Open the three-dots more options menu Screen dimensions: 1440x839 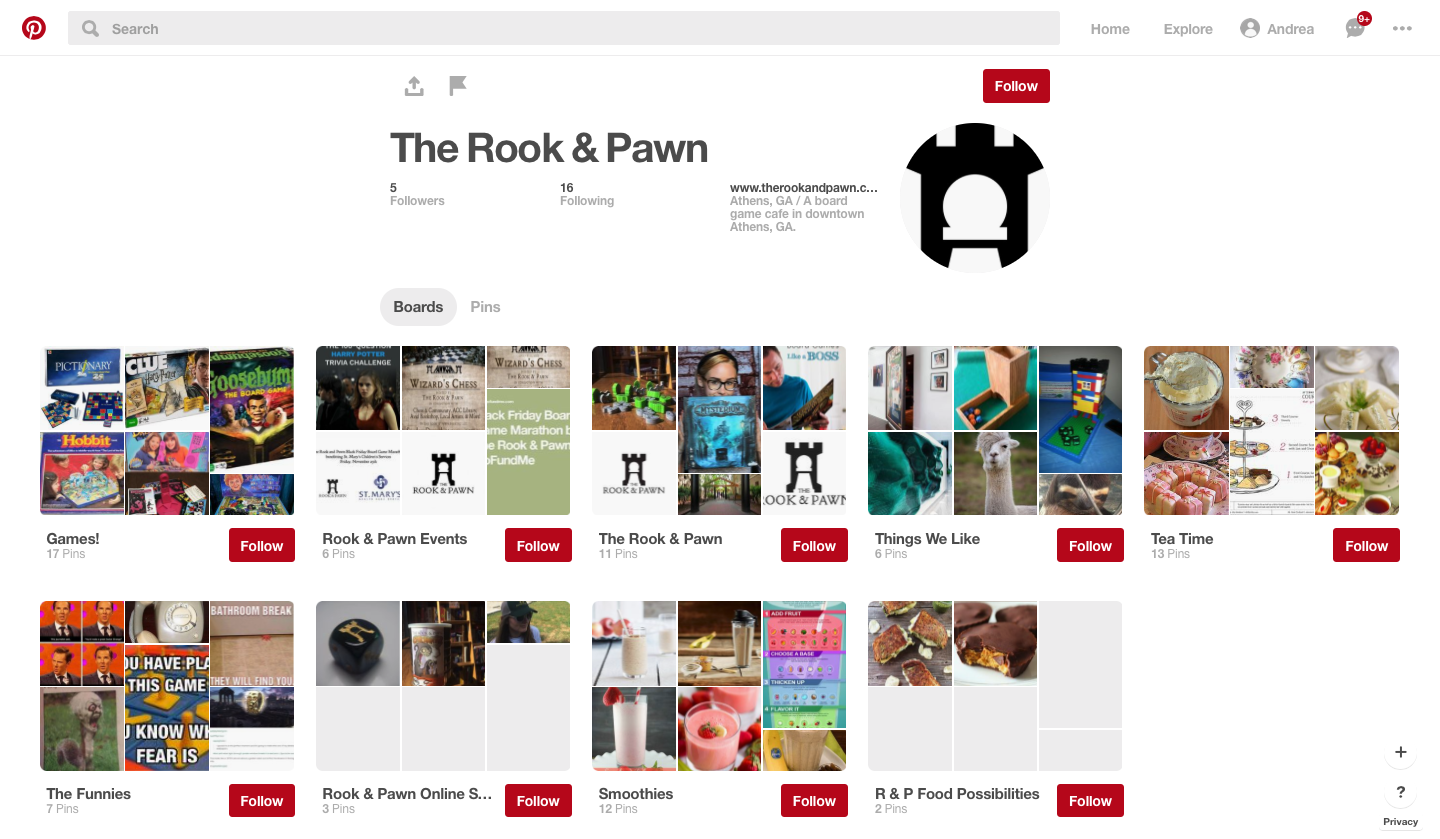1402,29
